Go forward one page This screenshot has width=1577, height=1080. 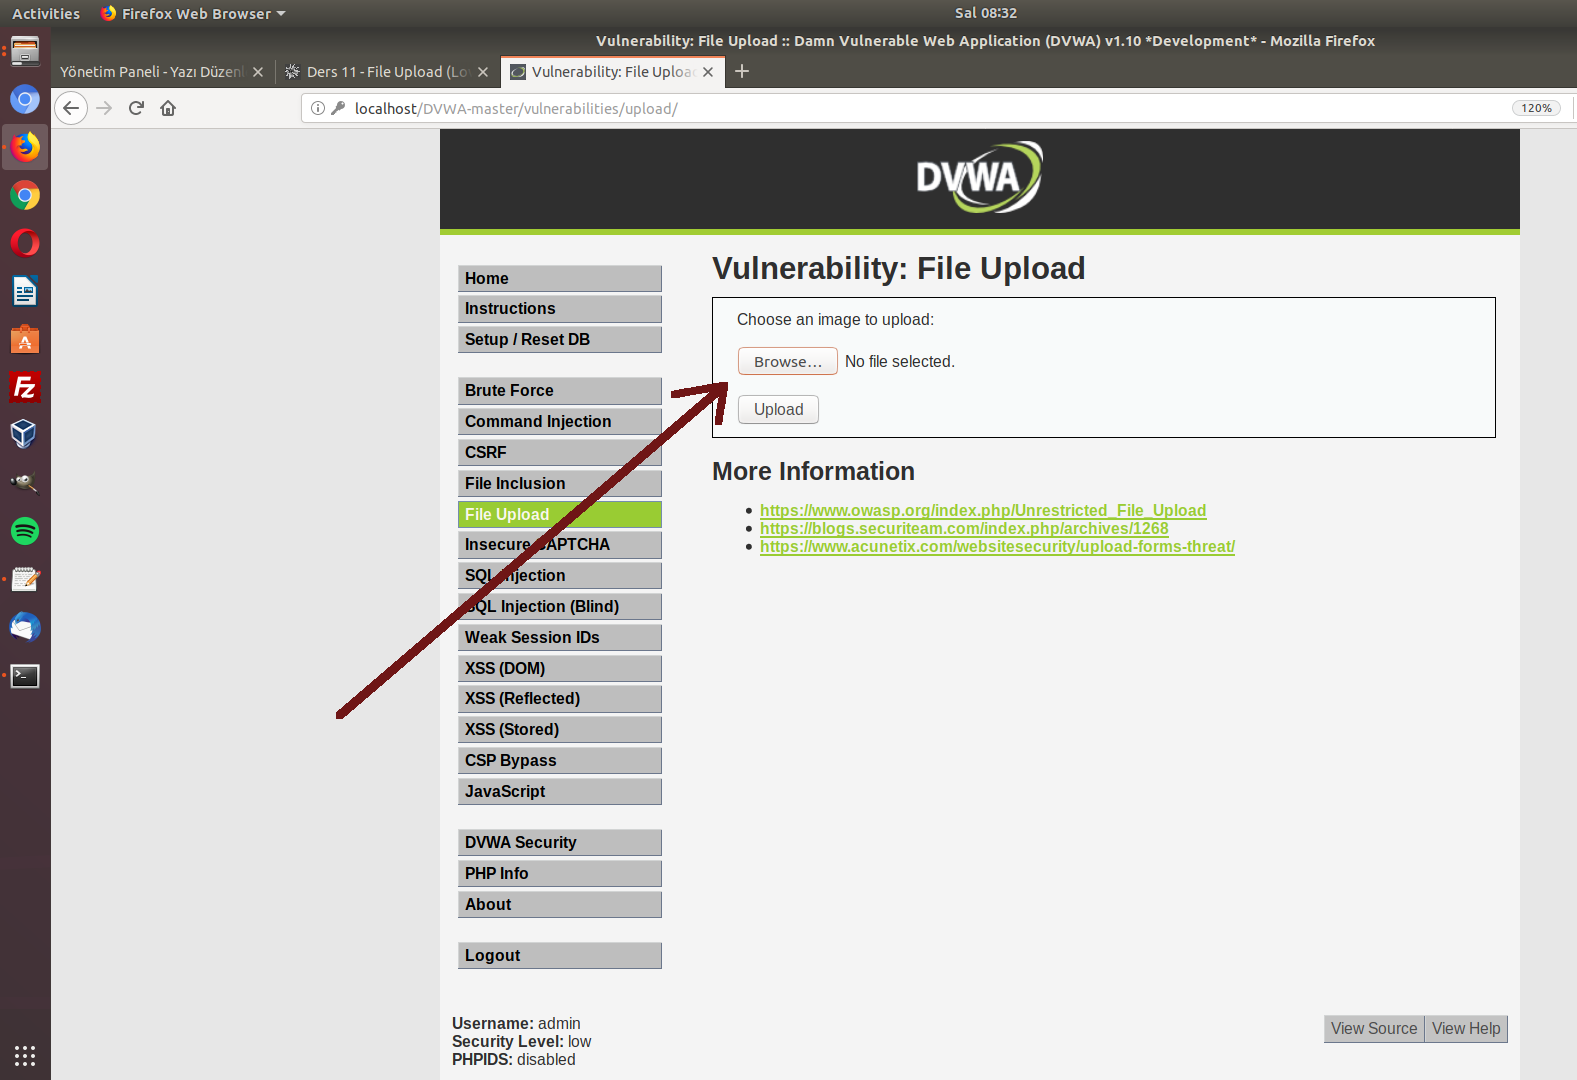click(x=104, y=108)
